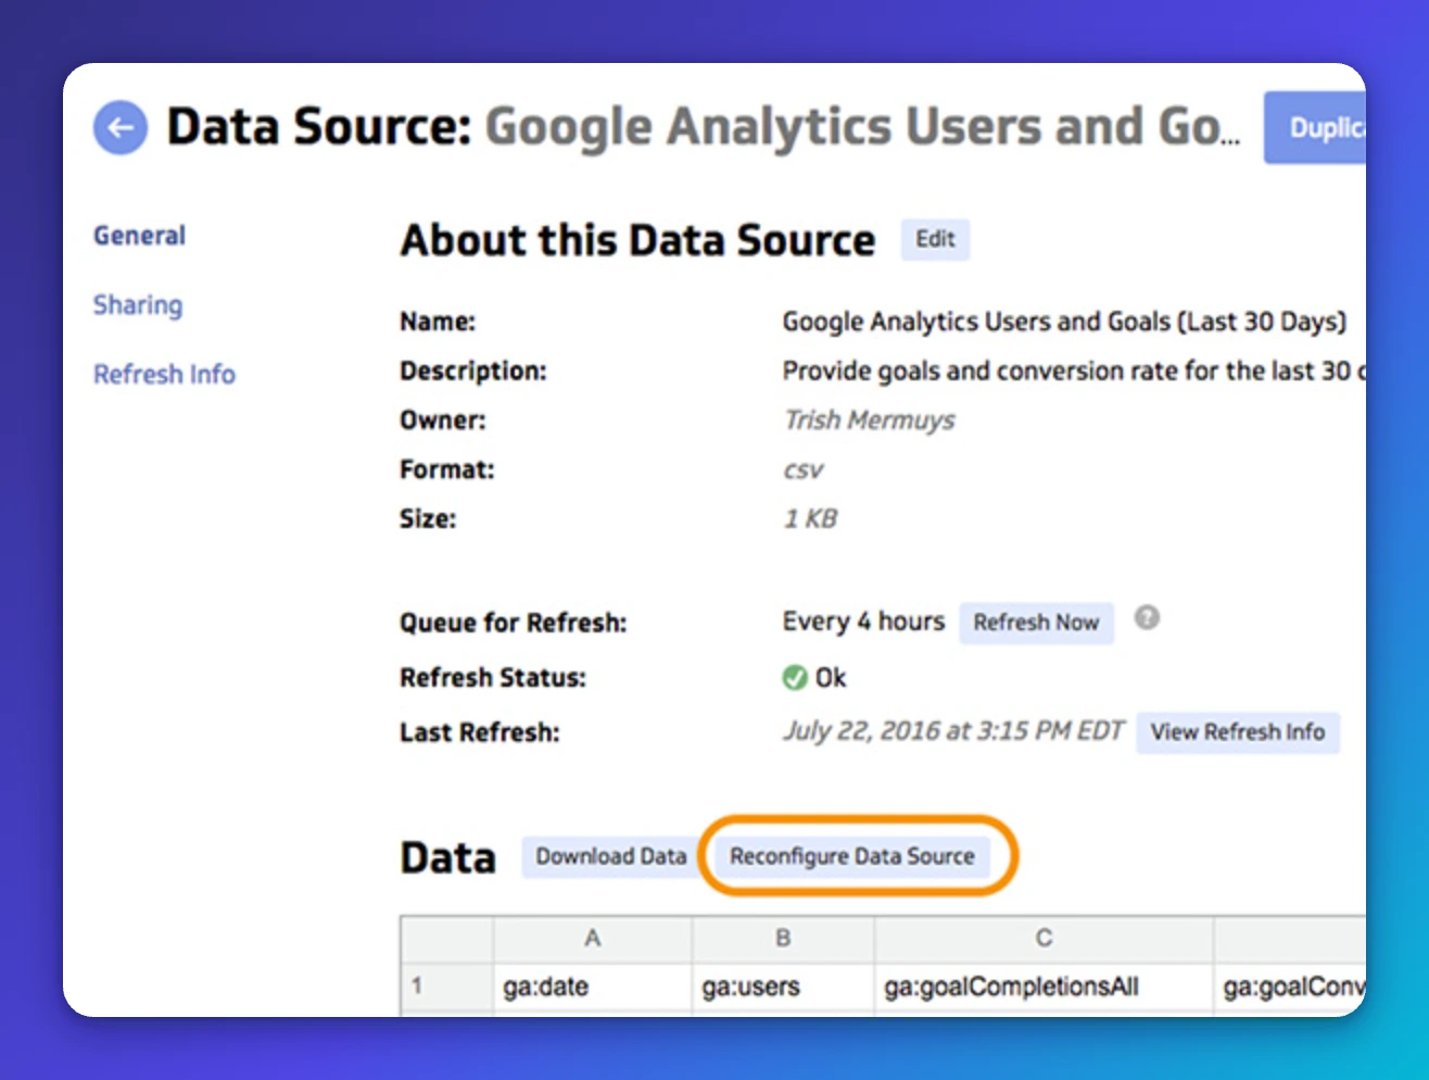Click Reconfigure Data Source button

coord(852,857)
